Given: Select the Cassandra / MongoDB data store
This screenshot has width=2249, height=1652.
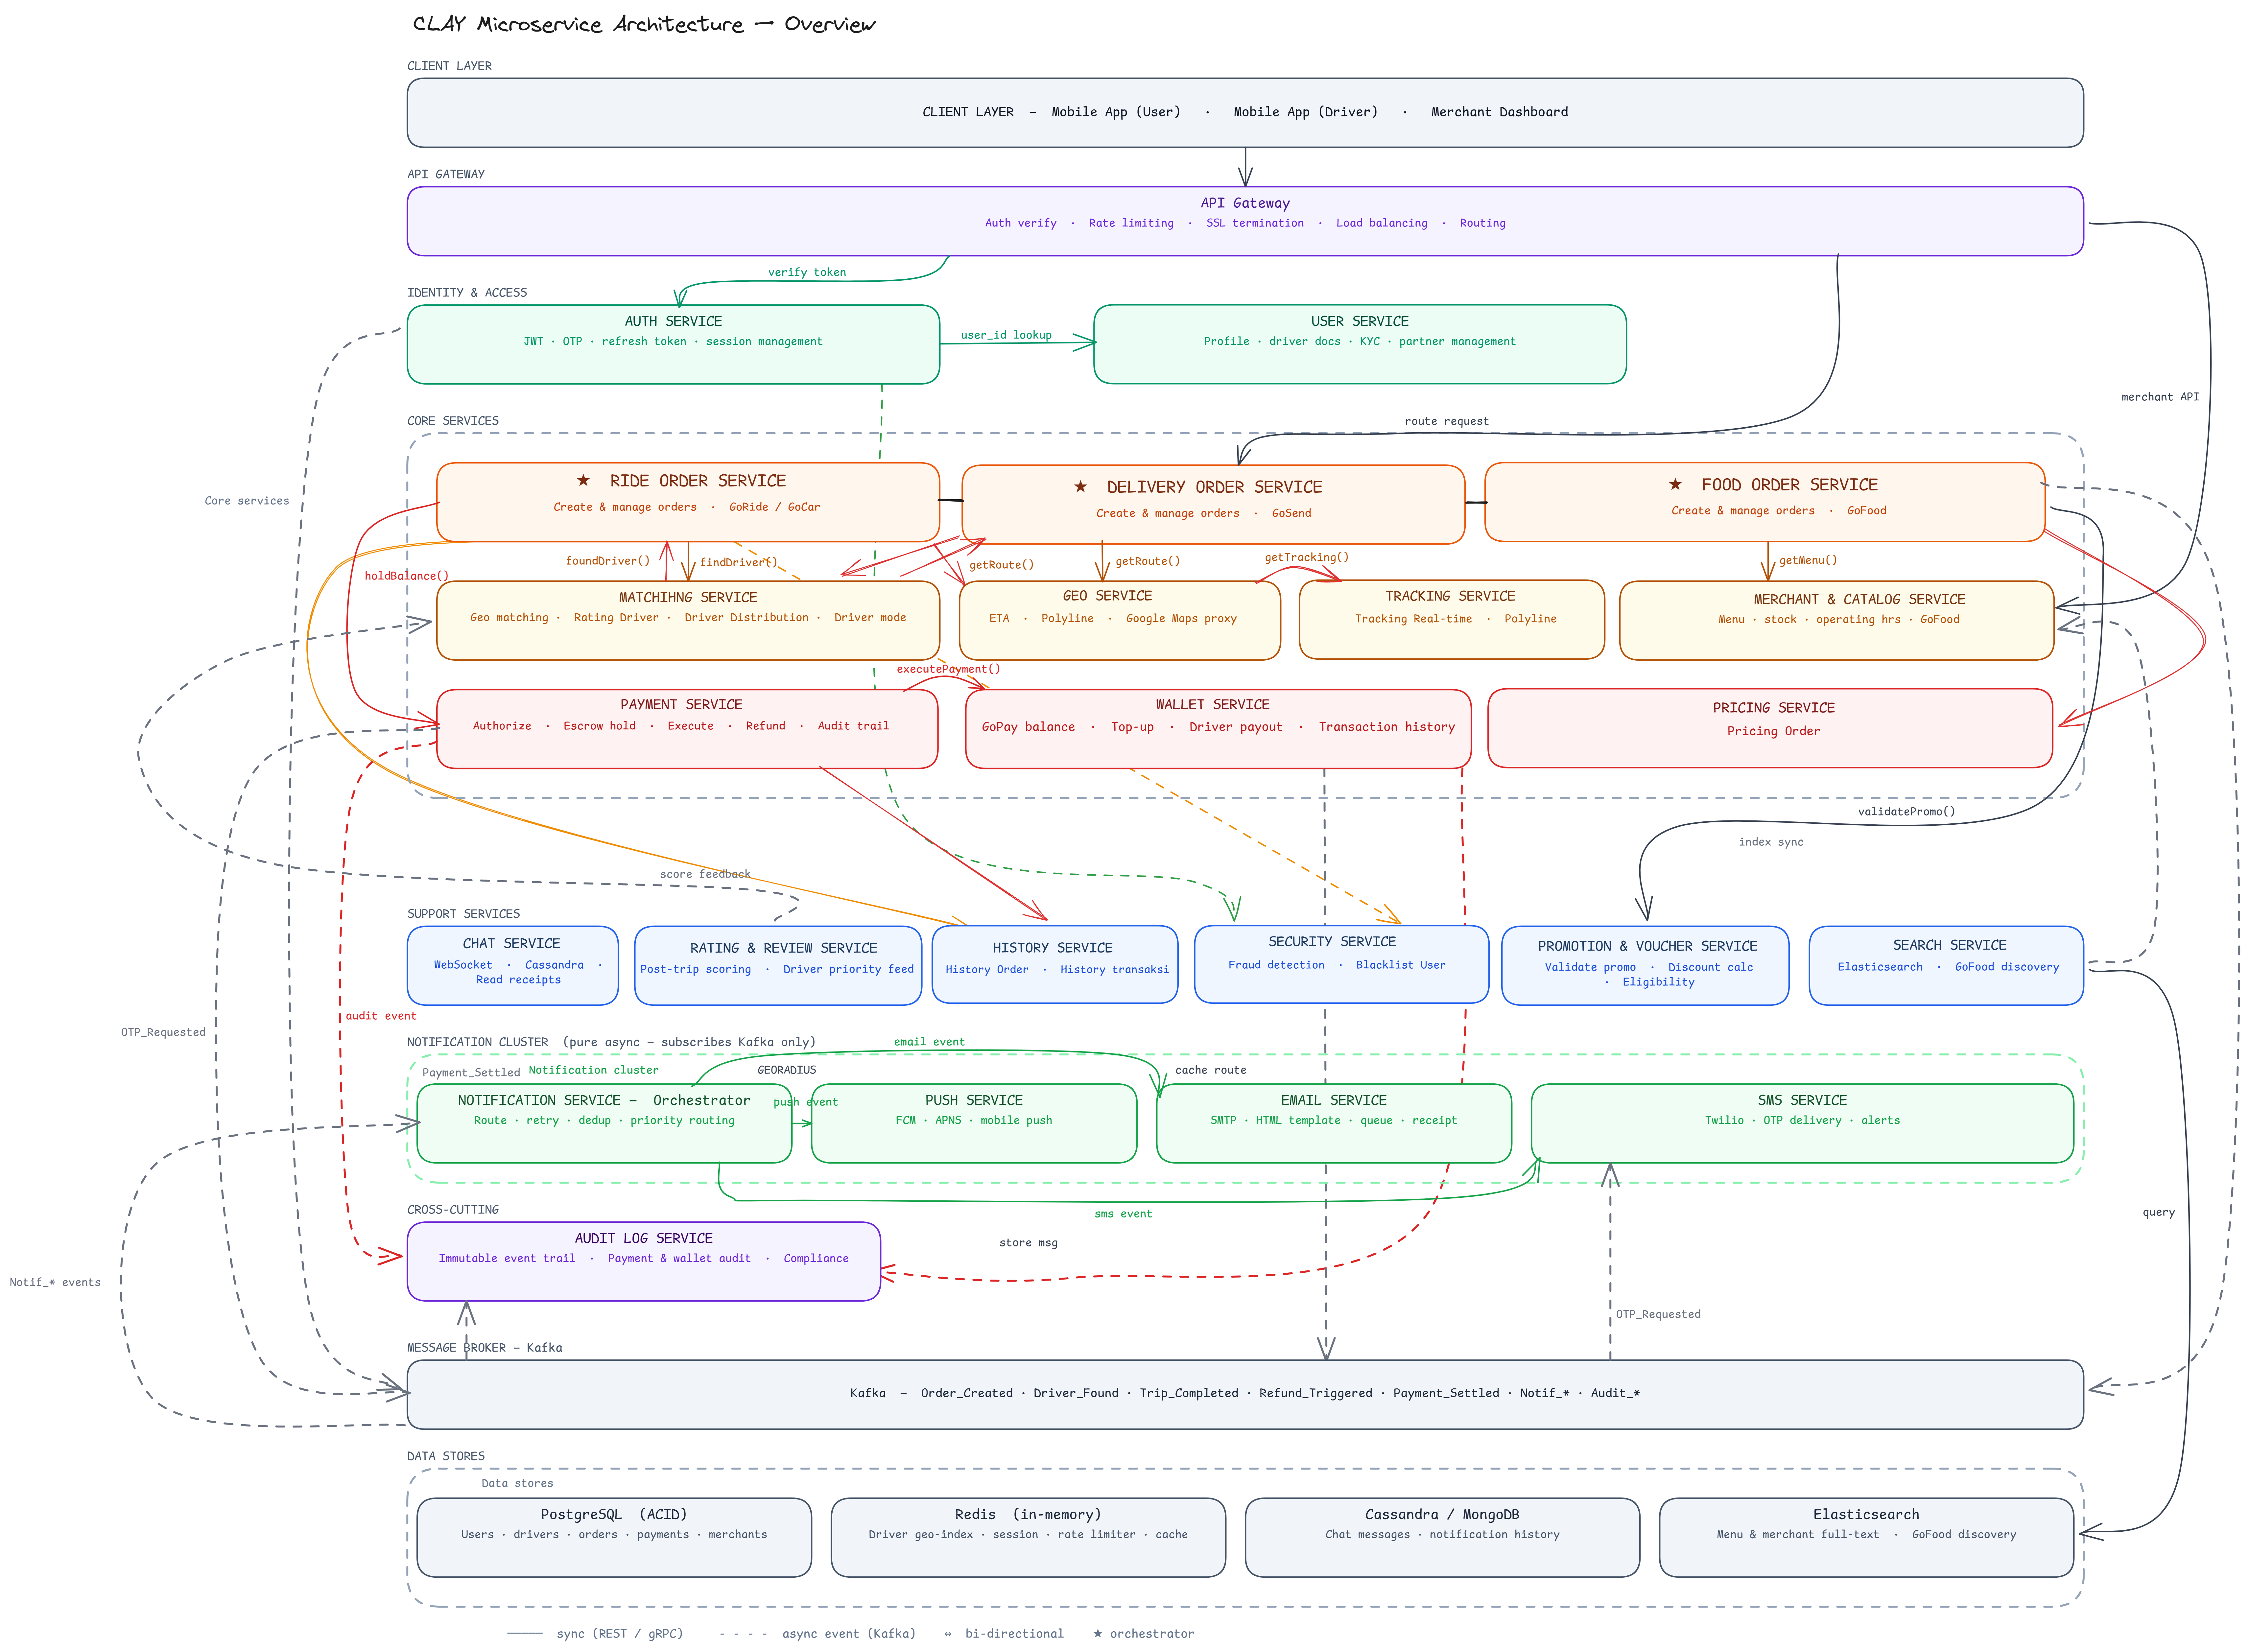Looking at the screenshot, I should point(1442,1537).
